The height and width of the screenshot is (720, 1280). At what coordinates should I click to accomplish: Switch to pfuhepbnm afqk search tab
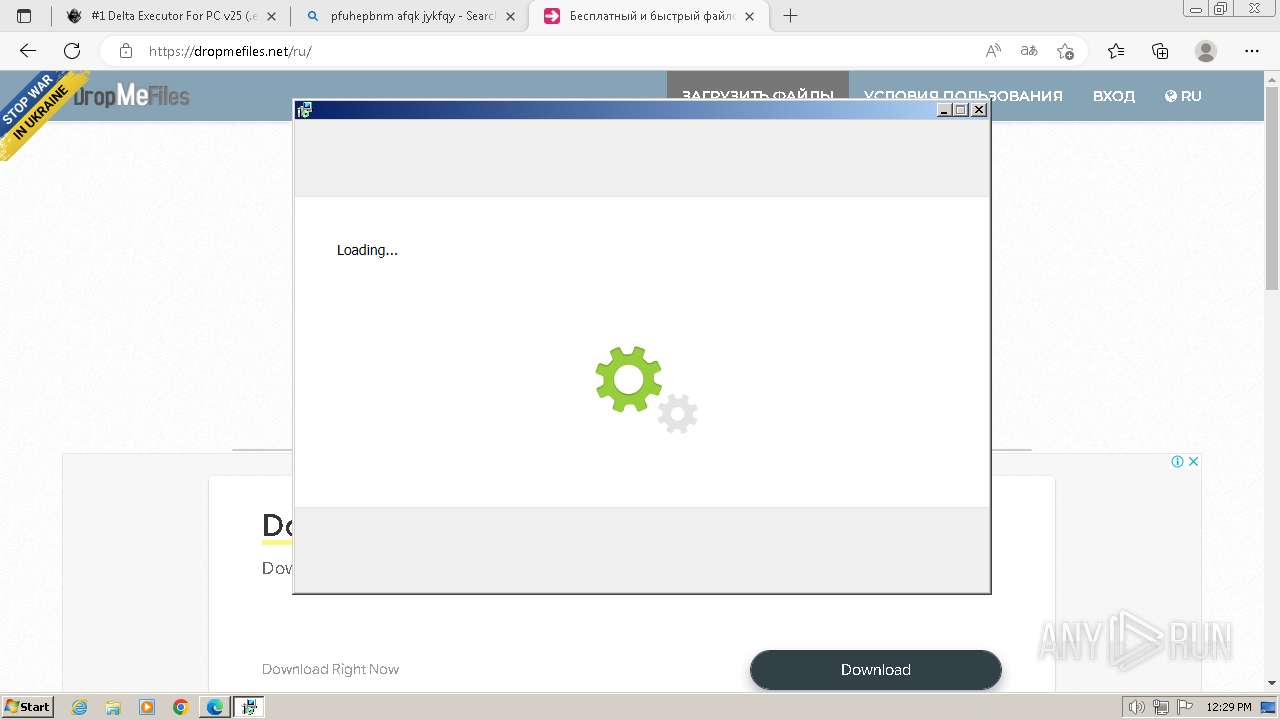410,16
